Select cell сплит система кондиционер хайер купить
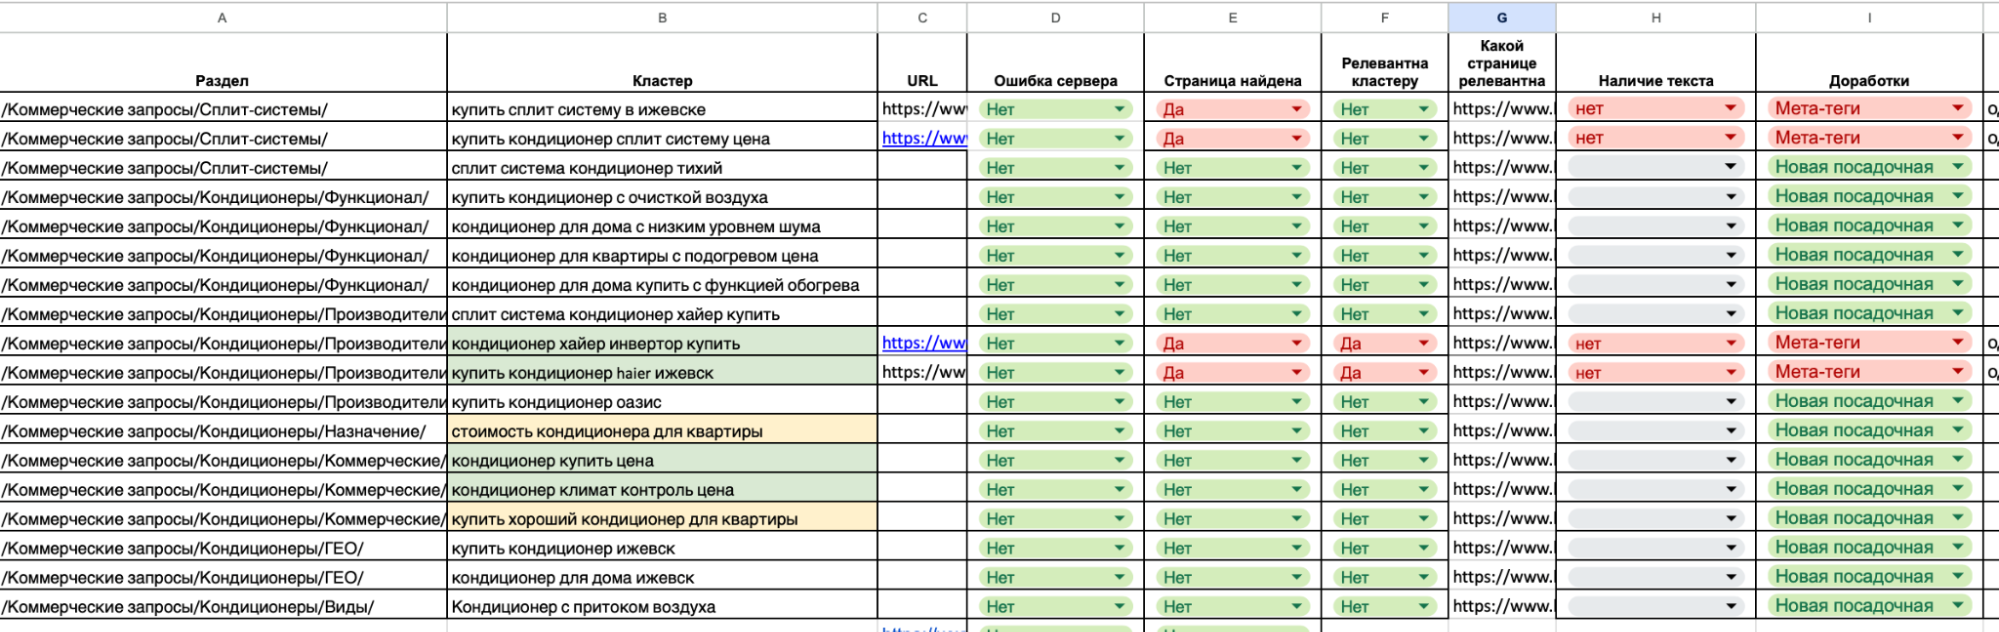Screen dimensions: 1999x632 662,313
